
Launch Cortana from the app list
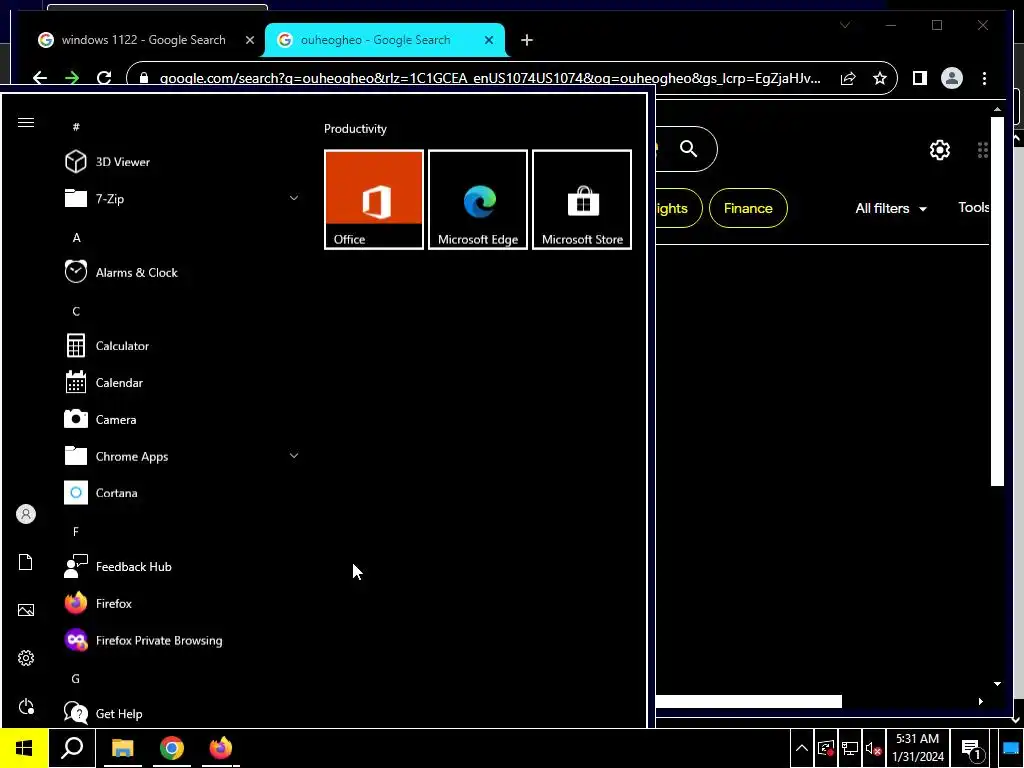click(182, 493)
